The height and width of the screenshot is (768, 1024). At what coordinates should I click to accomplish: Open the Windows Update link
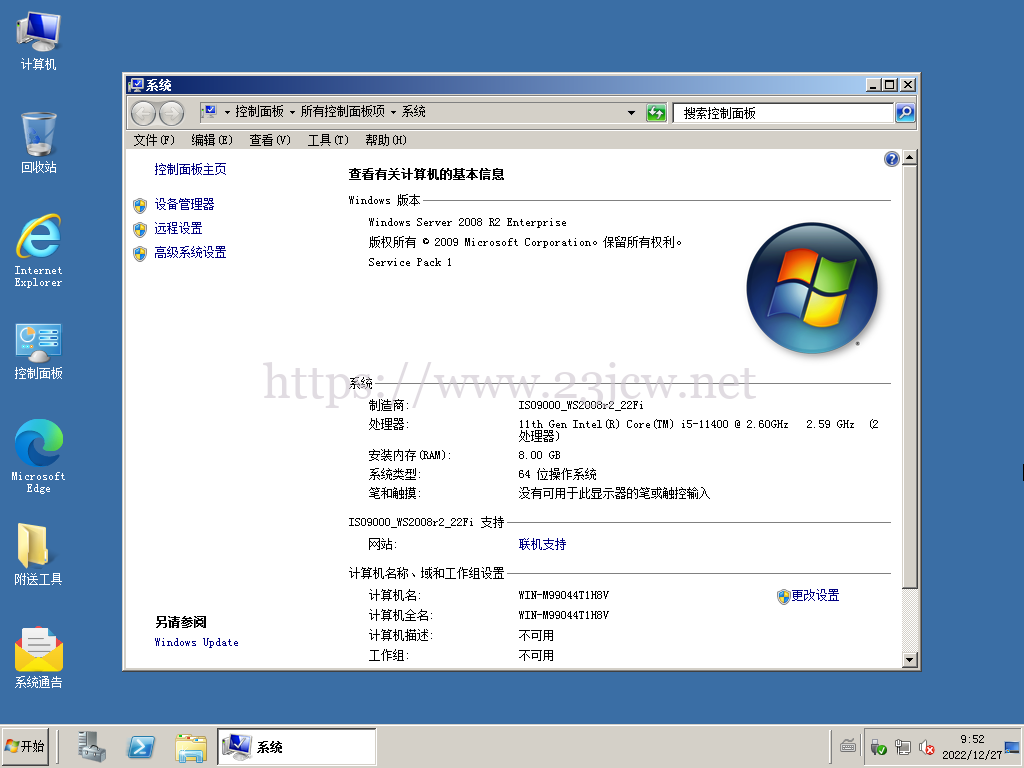[197, 643]
